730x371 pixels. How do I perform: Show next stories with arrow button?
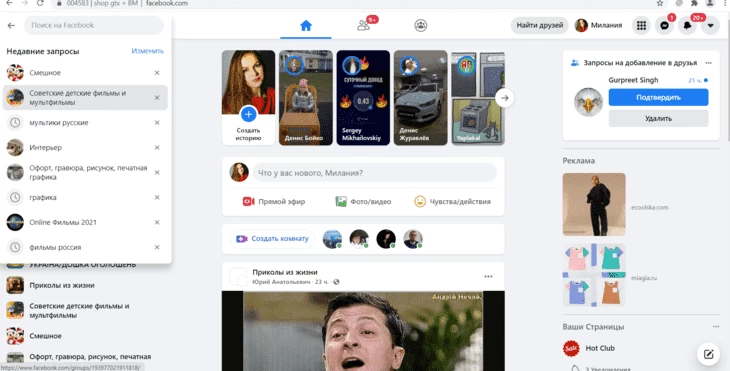pos(505,98)
